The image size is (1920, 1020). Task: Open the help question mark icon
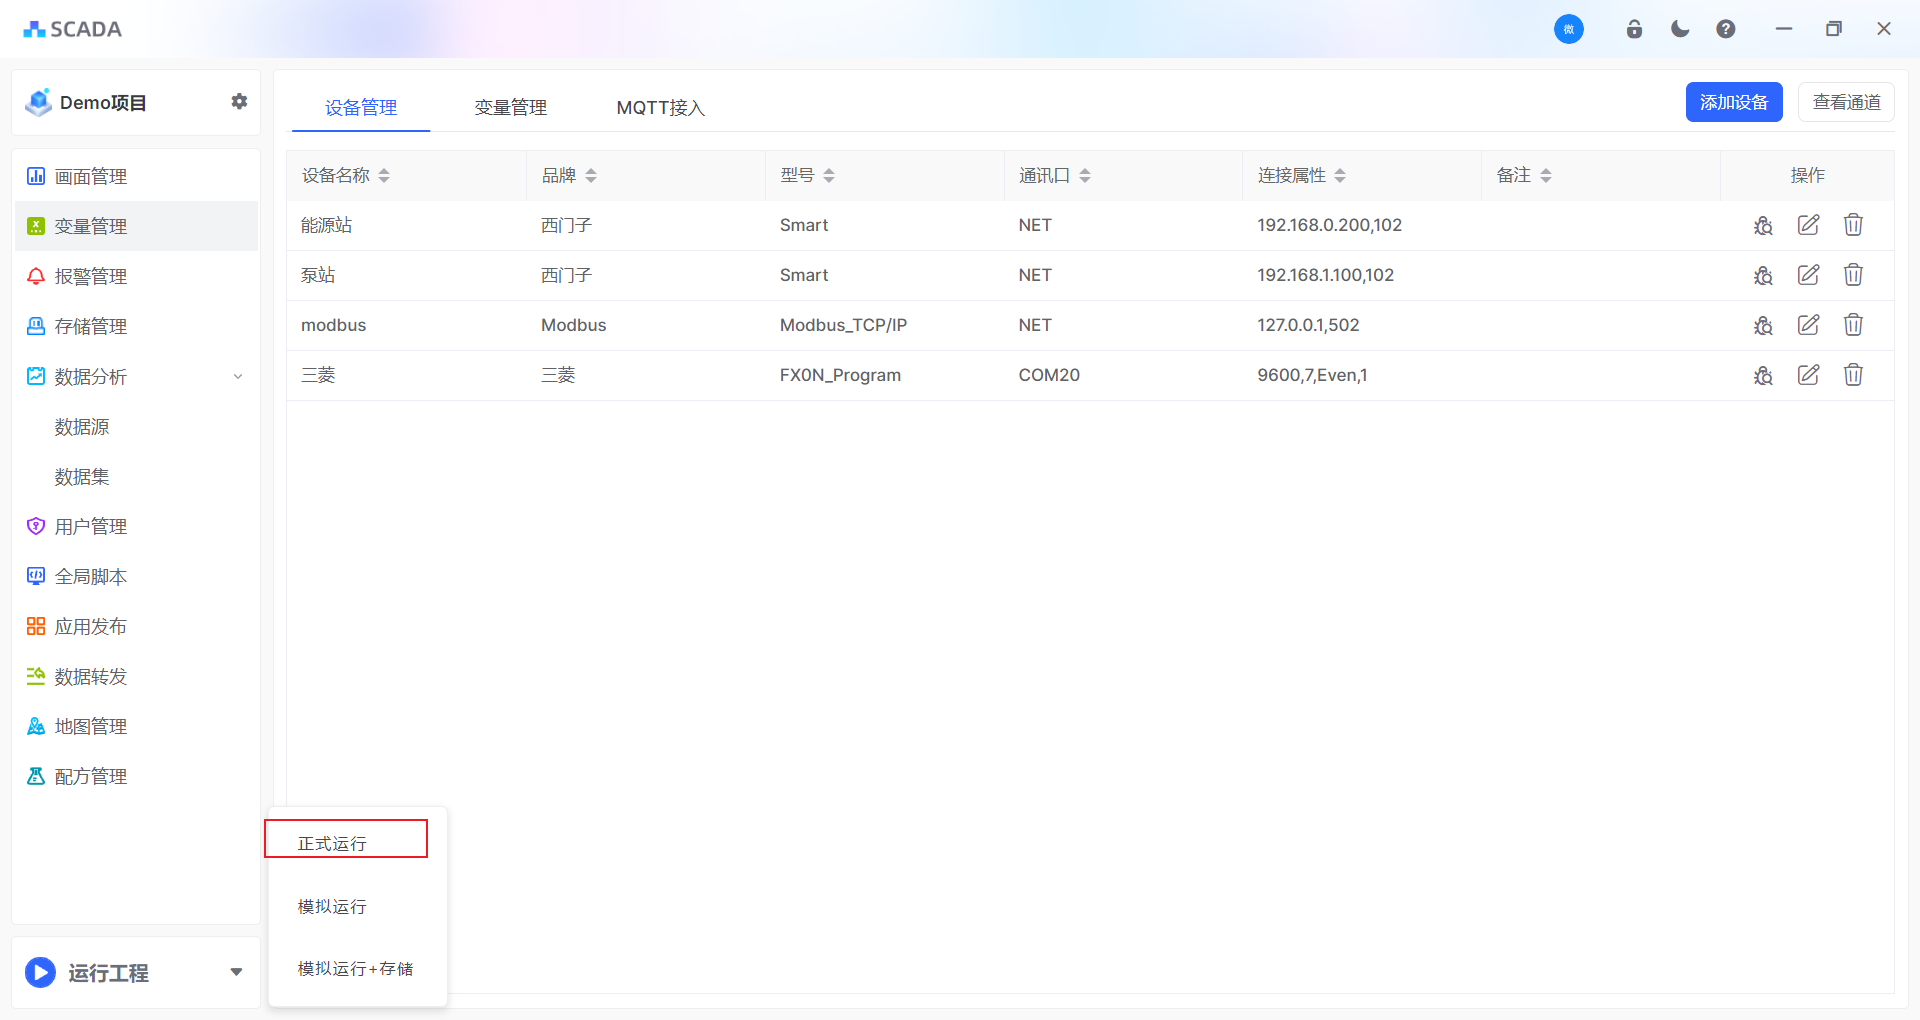tap(1725, 29)
